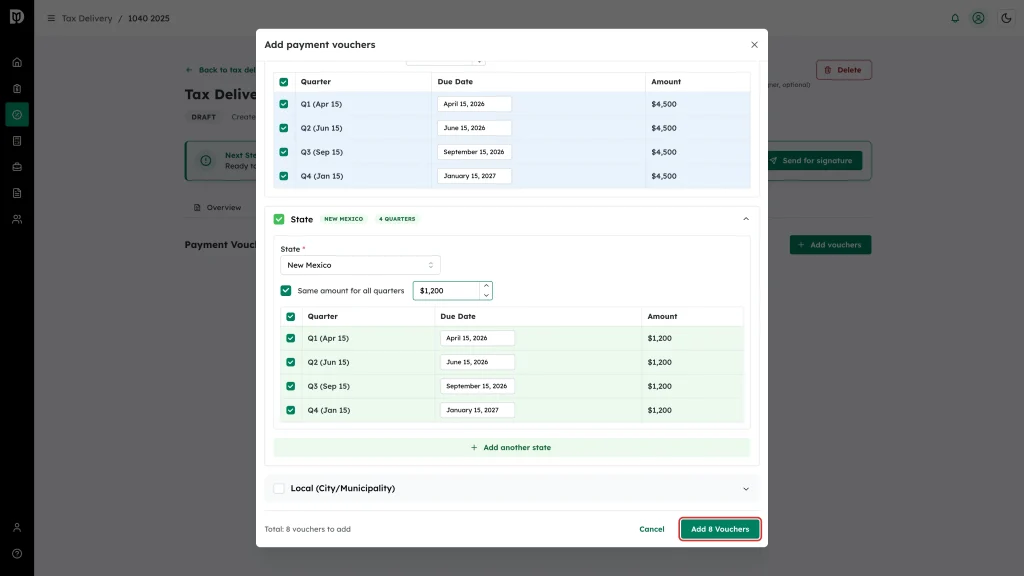Open state Q2 June 15, 2026 date picker
1024x576 pixels.
pyautogui.click(x=477, y=362)
